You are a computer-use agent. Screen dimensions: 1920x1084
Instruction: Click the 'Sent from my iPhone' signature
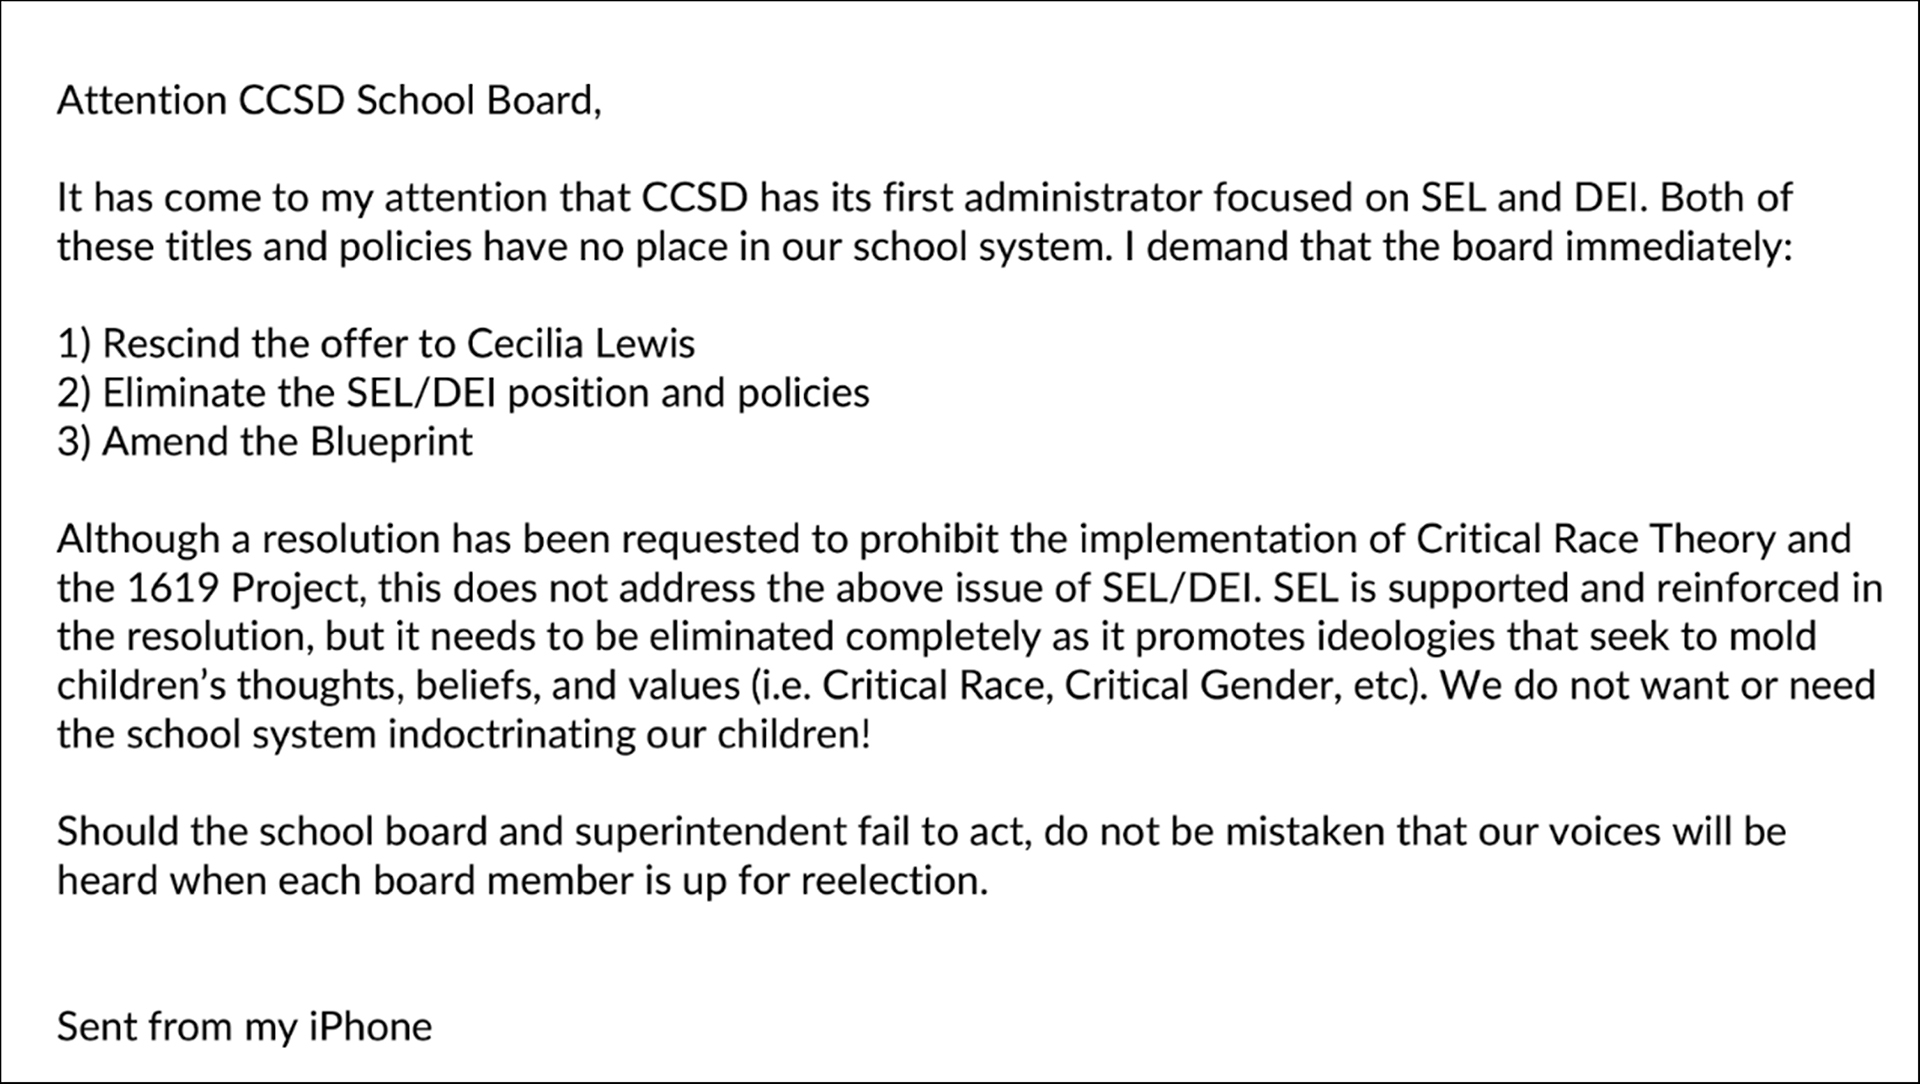click(244, 1027)
